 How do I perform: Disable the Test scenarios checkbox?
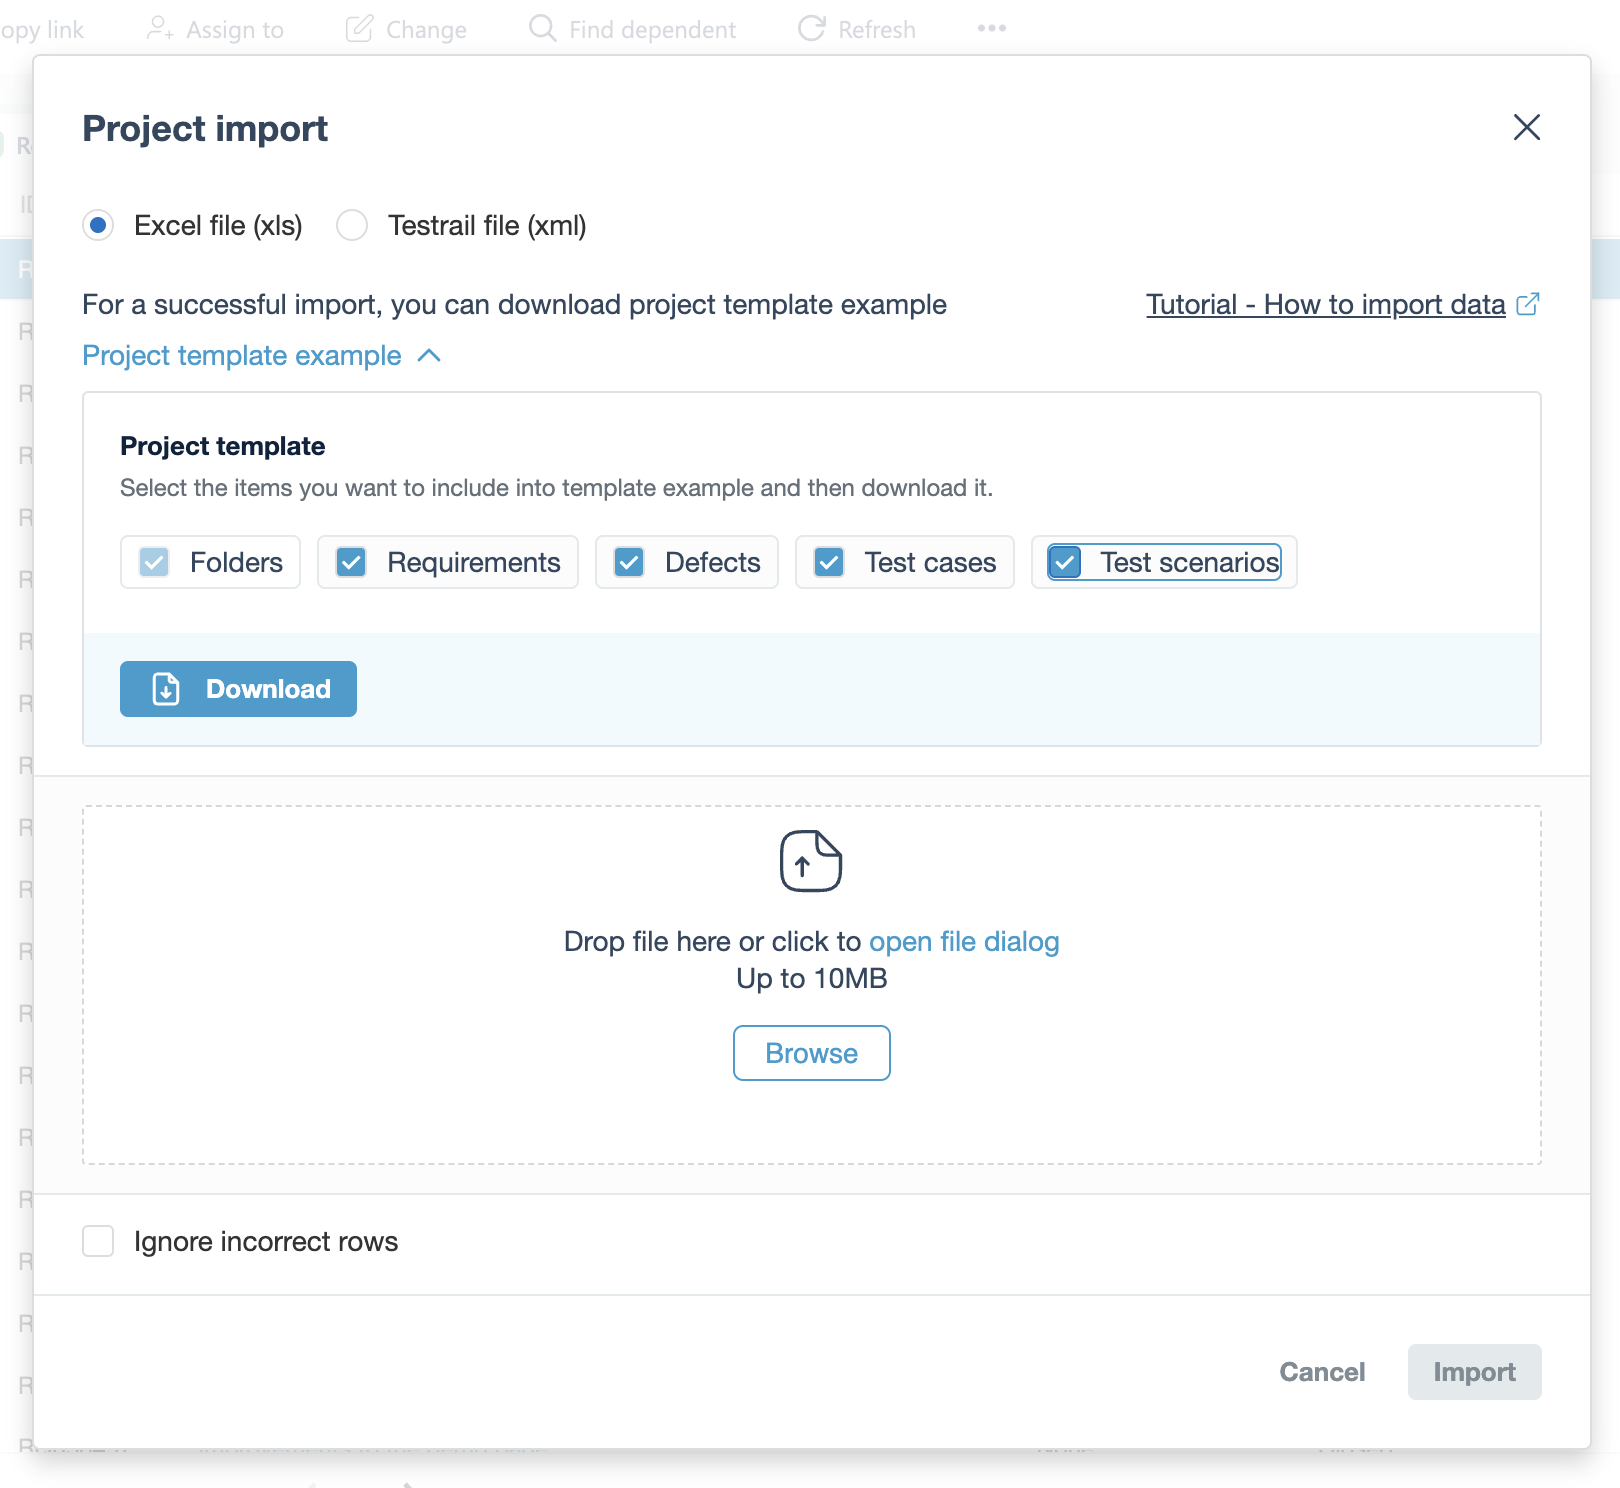pos(1065,562)
